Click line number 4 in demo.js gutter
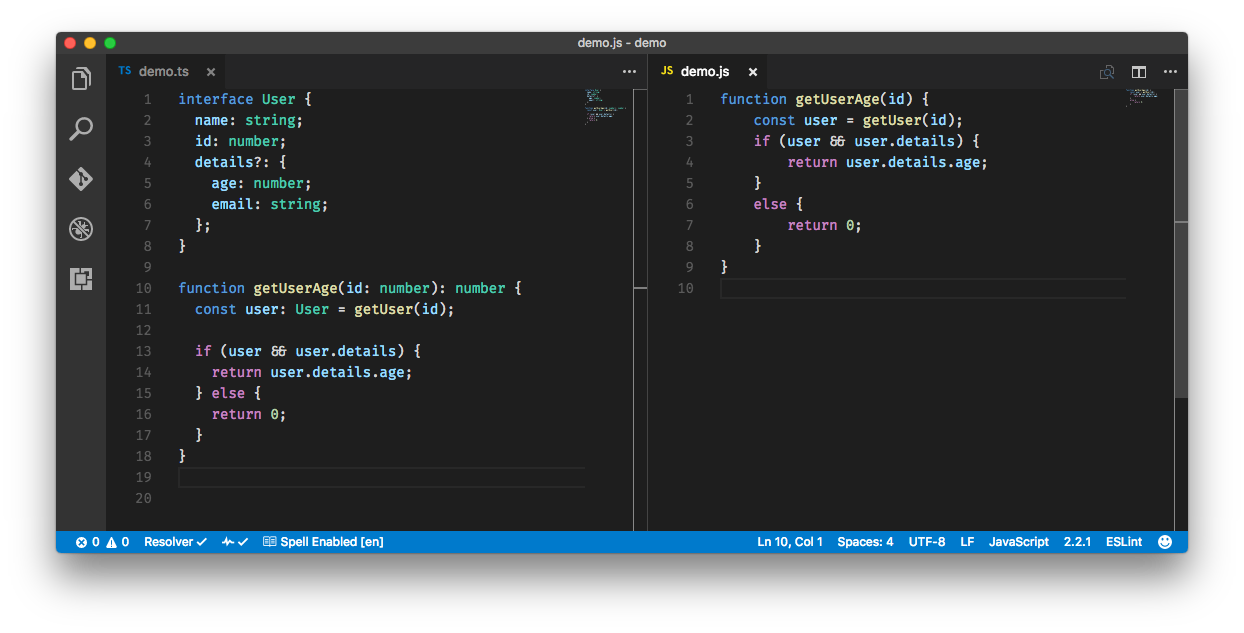1244x633 pixels. 689,162
